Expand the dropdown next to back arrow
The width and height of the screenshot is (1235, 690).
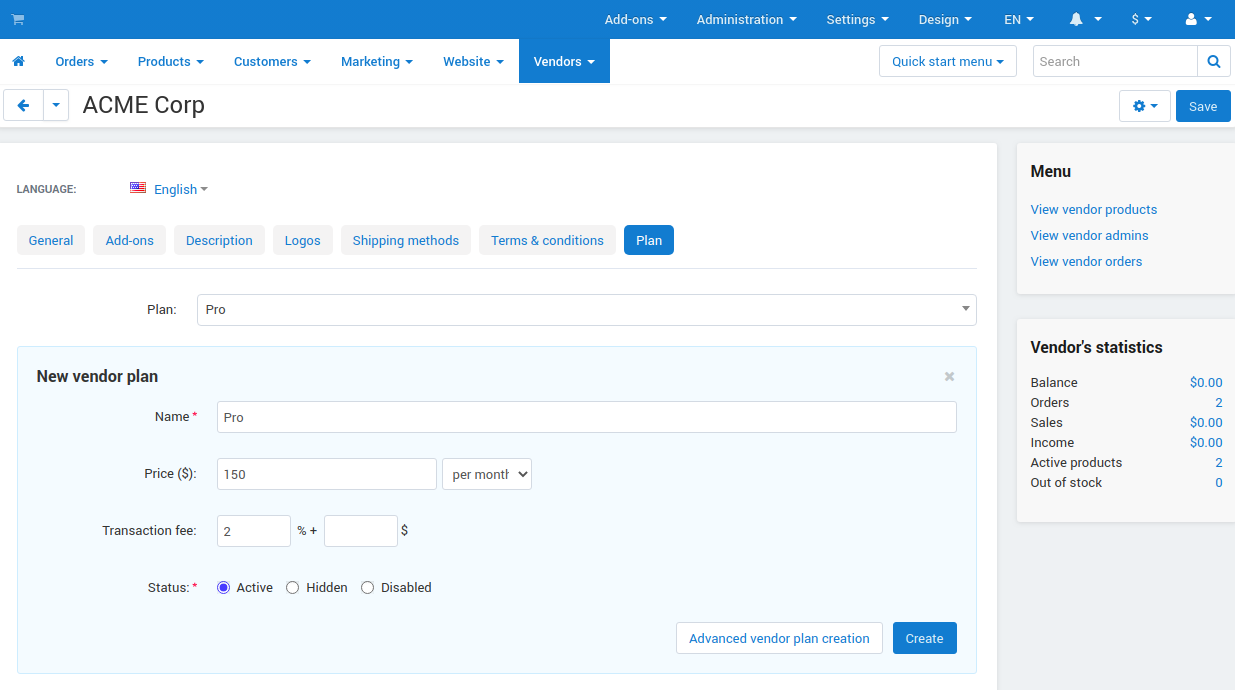56,105
